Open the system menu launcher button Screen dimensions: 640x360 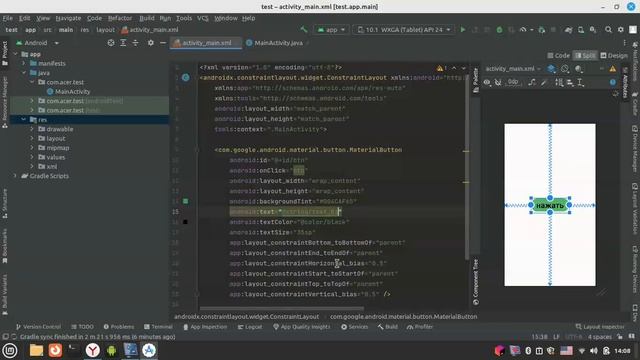click(10, 350)
